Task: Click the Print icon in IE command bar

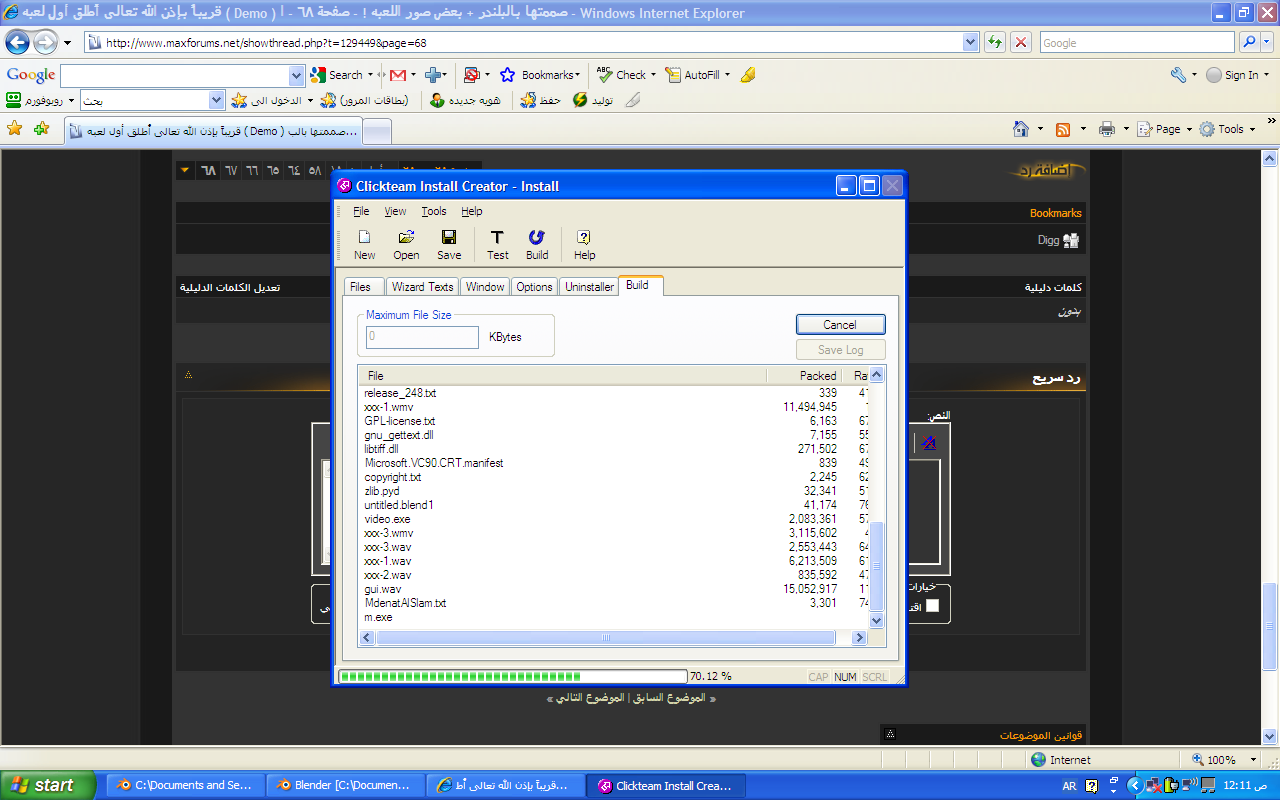Action: 1107,129
